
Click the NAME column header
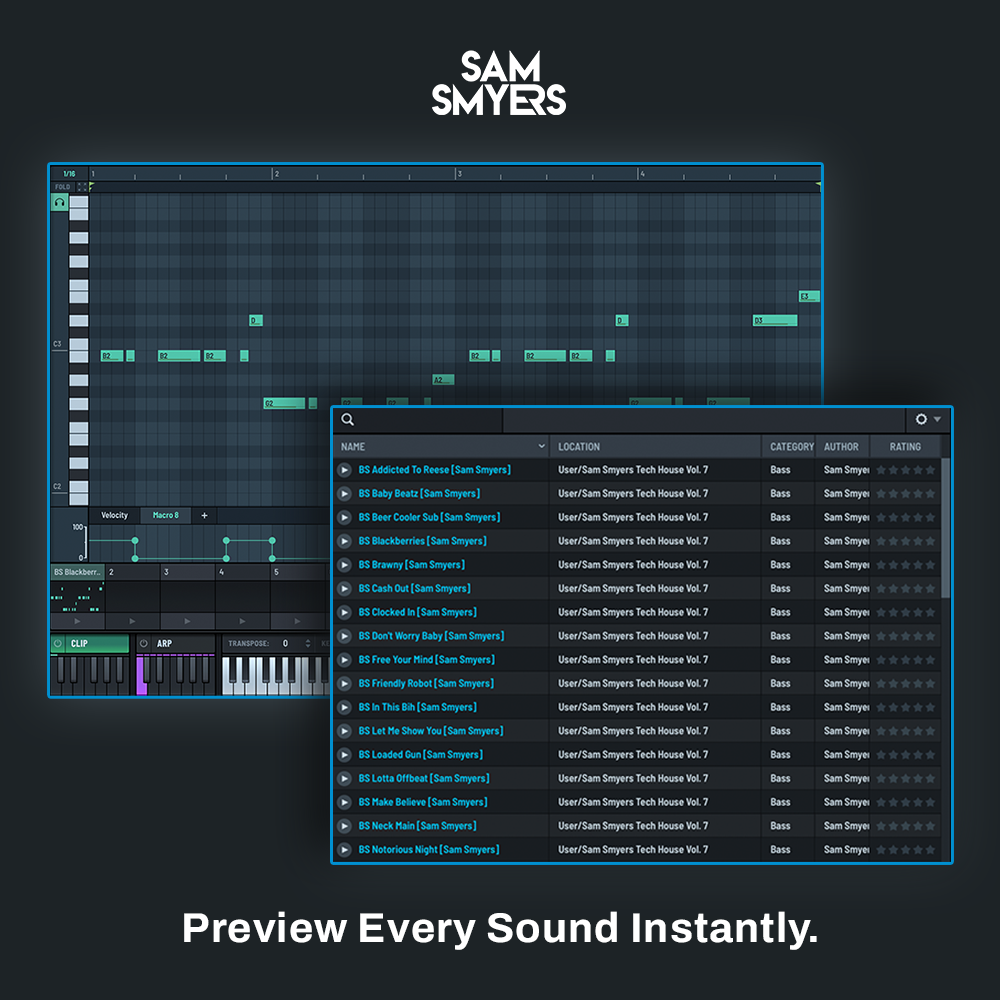coord(441,446)
